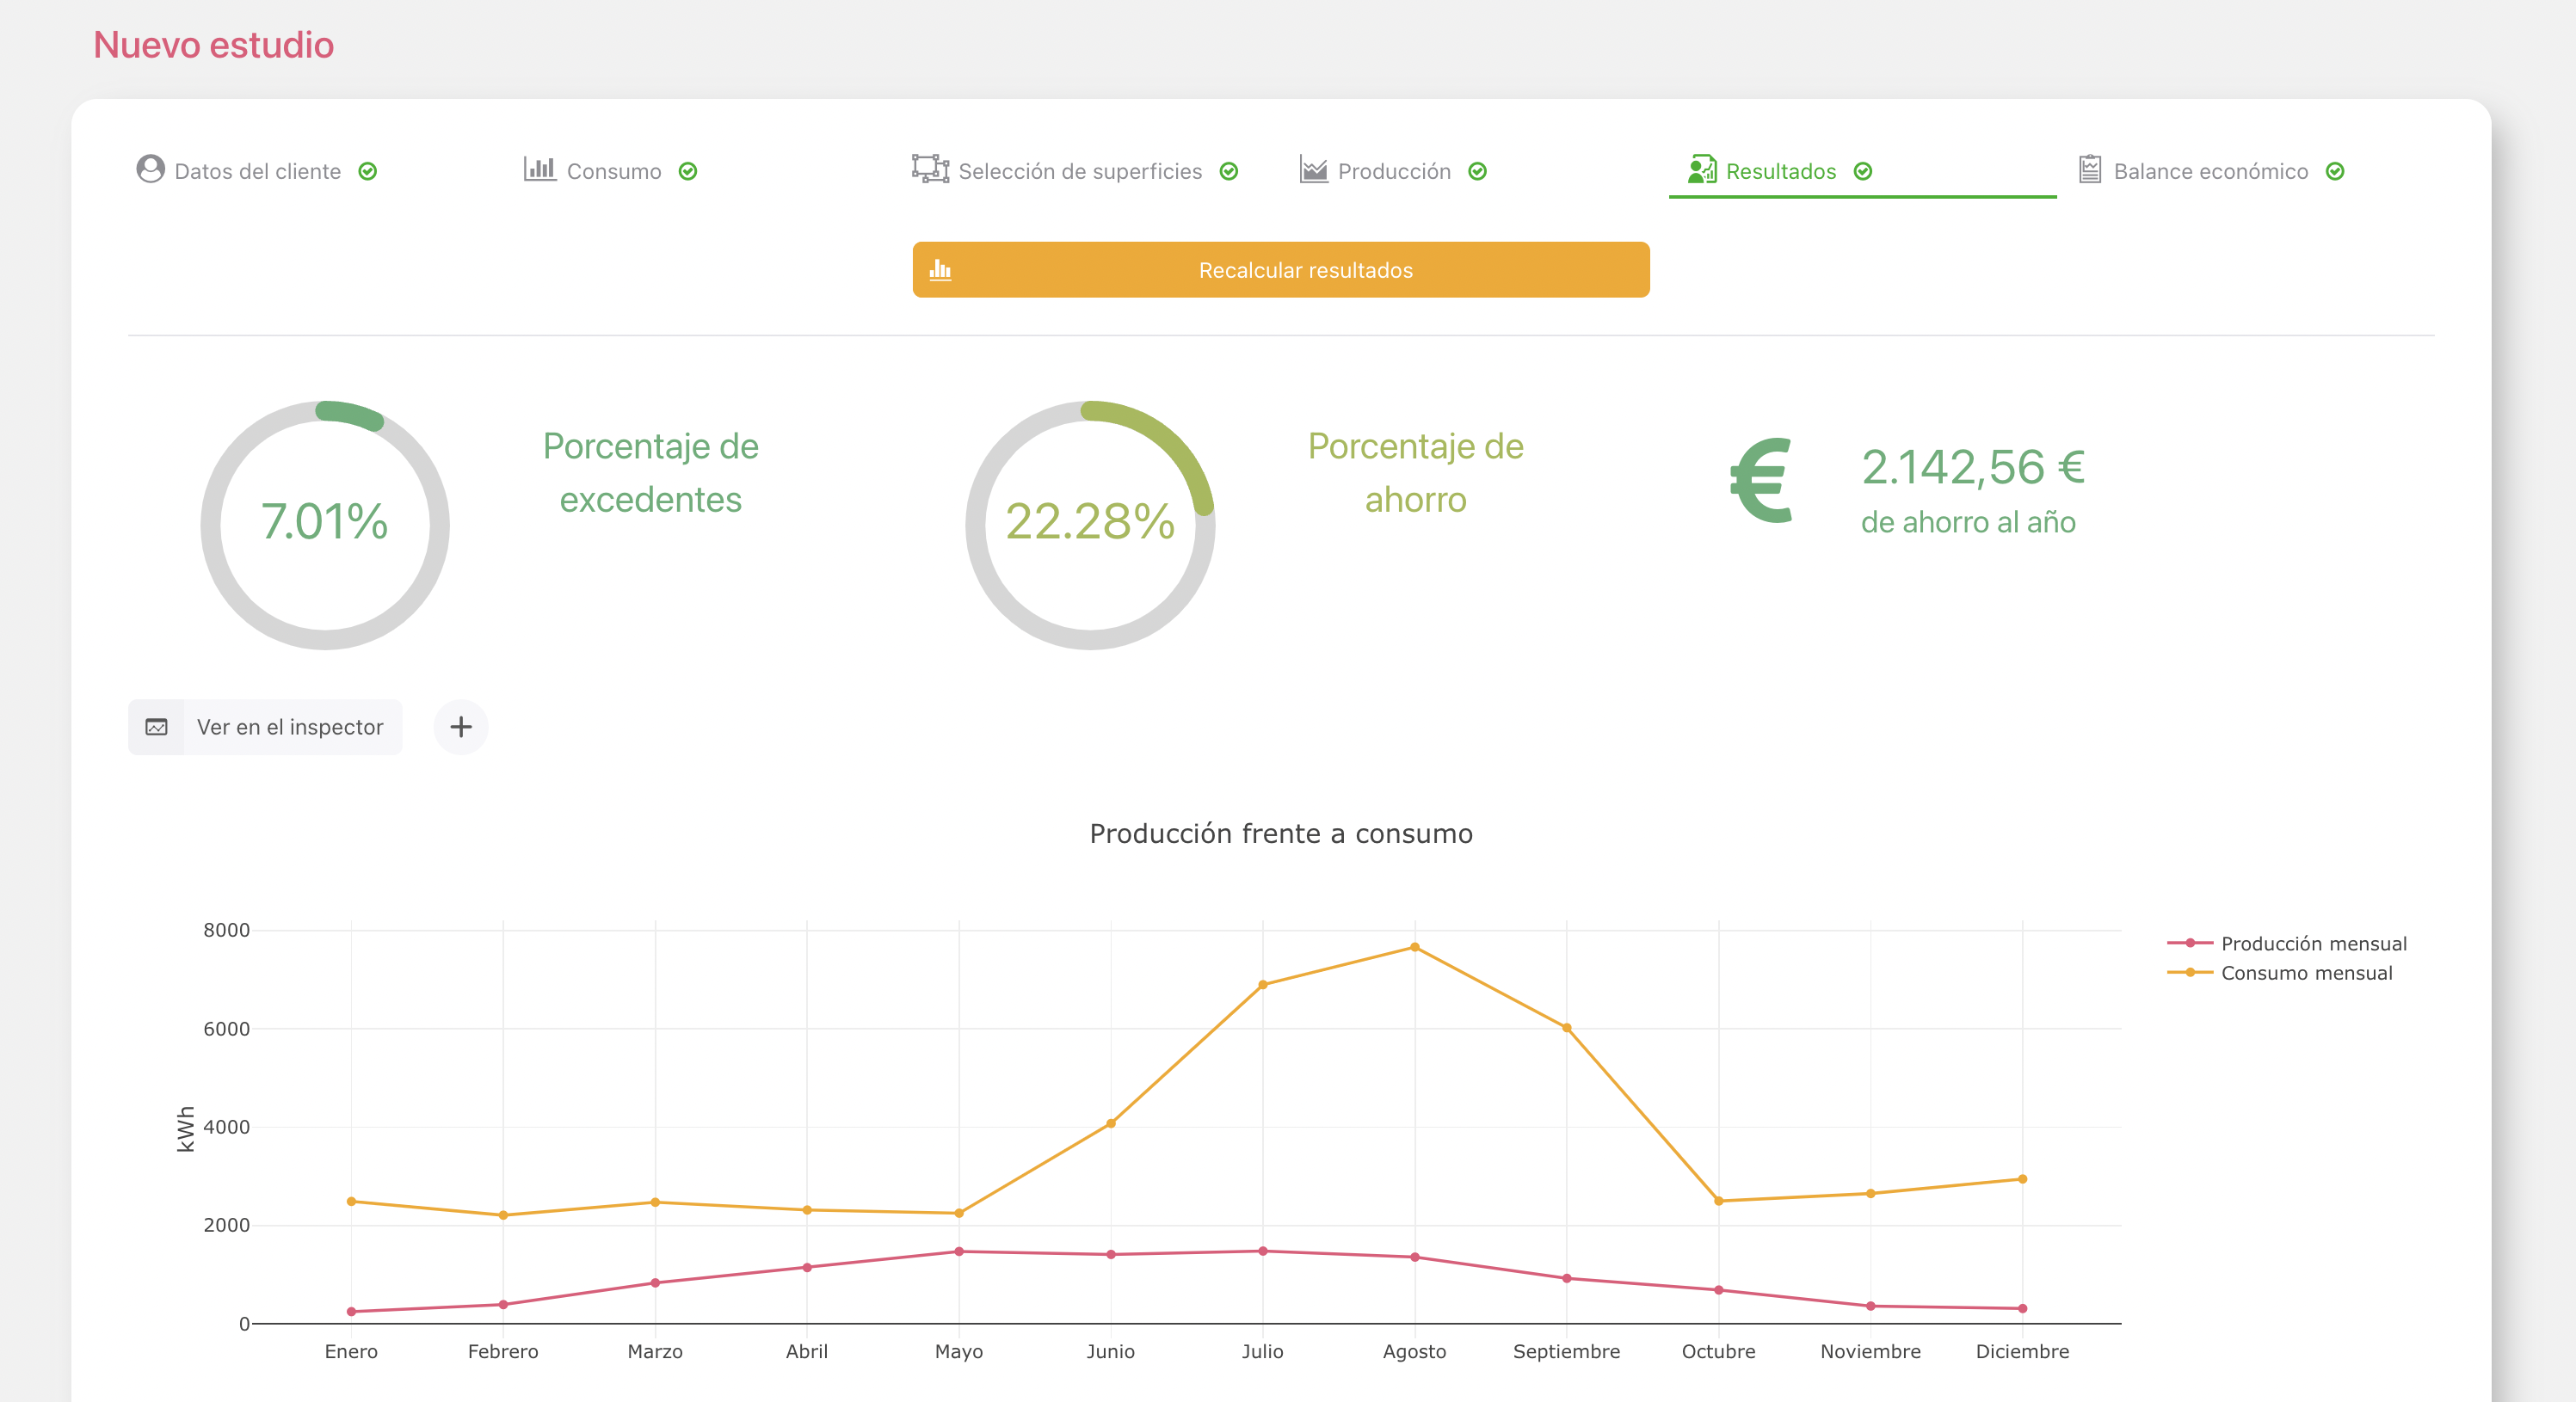Click the Resultados report icon
Screen dimensions: 2576x1402
coord(1701,169)
